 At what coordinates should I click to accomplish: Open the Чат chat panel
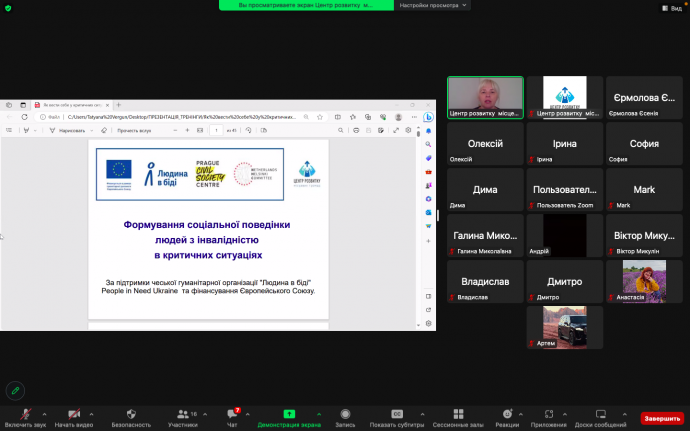pyautogui.click(x=233, y=415)
